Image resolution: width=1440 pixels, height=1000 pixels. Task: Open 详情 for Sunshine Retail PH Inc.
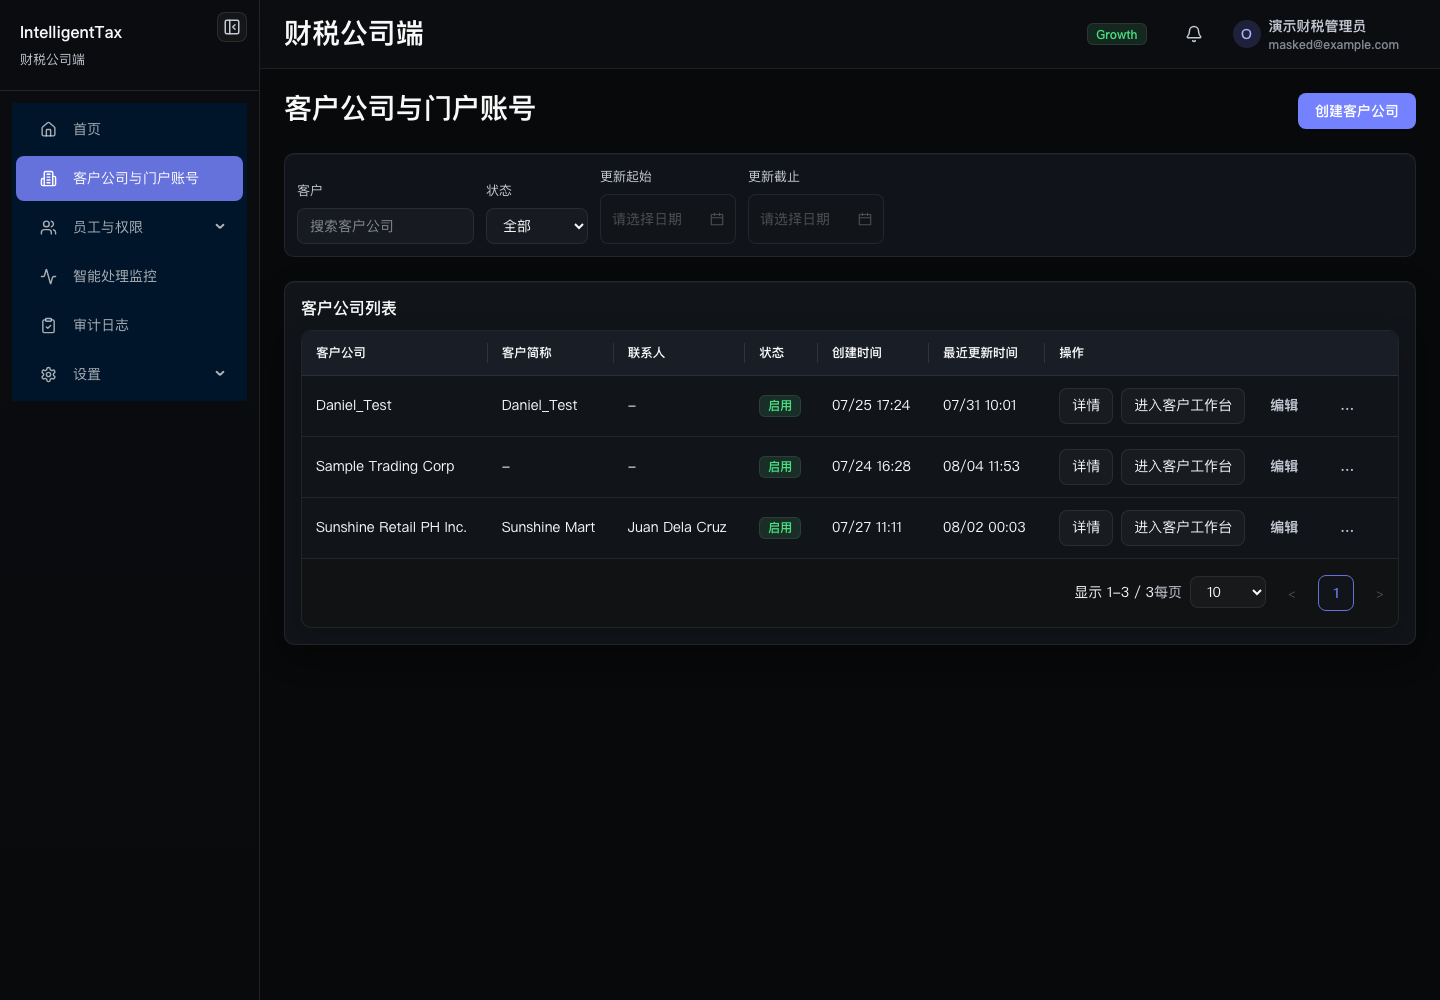pos(1086,528)
